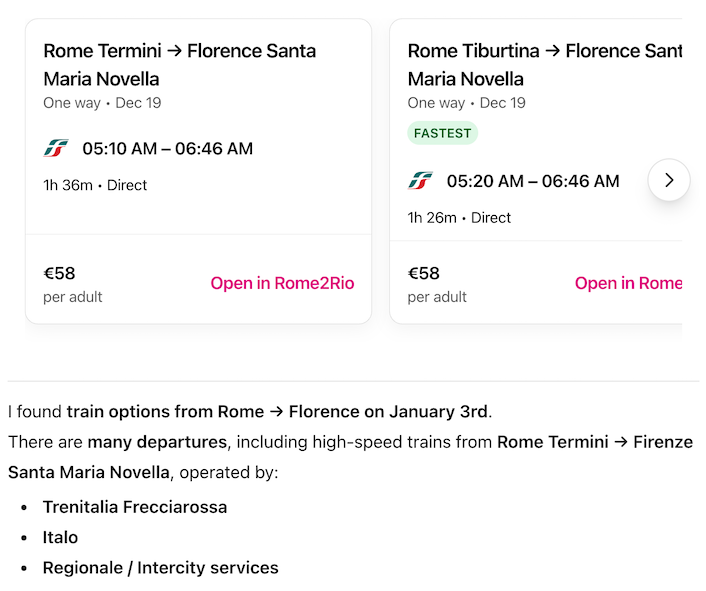Click the green FASTEST badge
Screen dimensions: 706x591
(x=443, y=133)
